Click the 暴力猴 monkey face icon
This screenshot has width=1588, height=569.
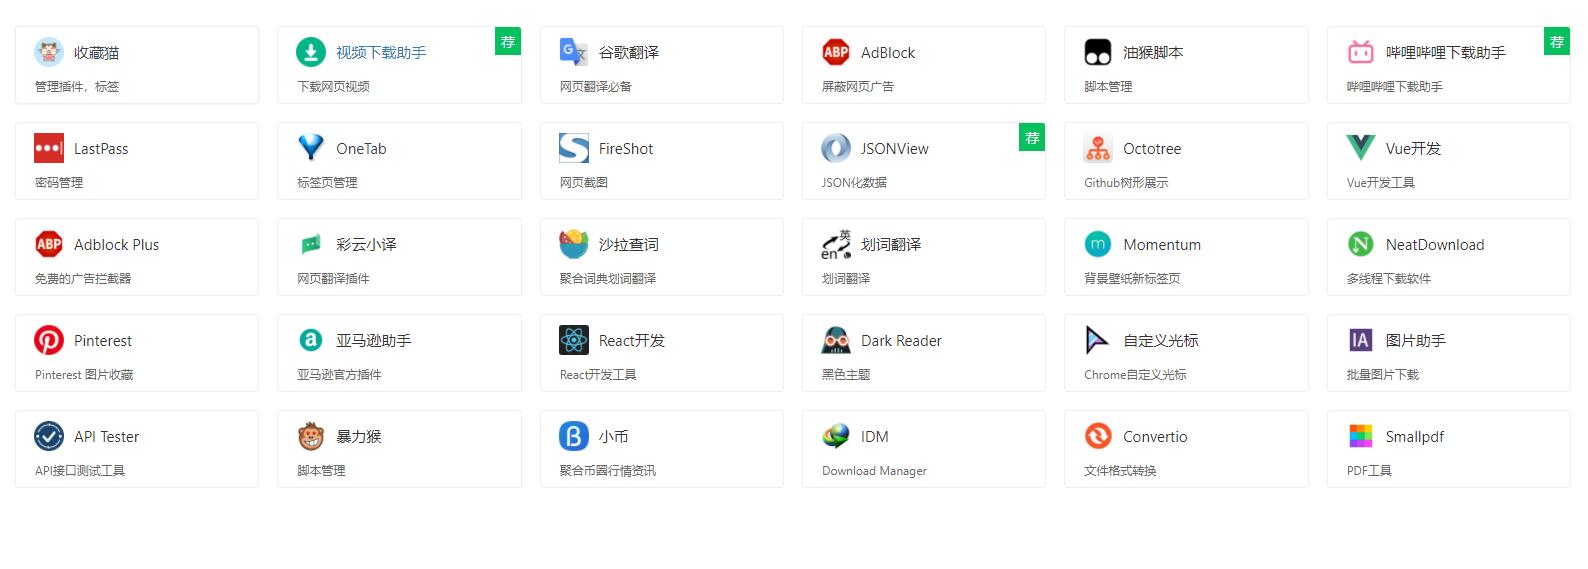[311, 436]
